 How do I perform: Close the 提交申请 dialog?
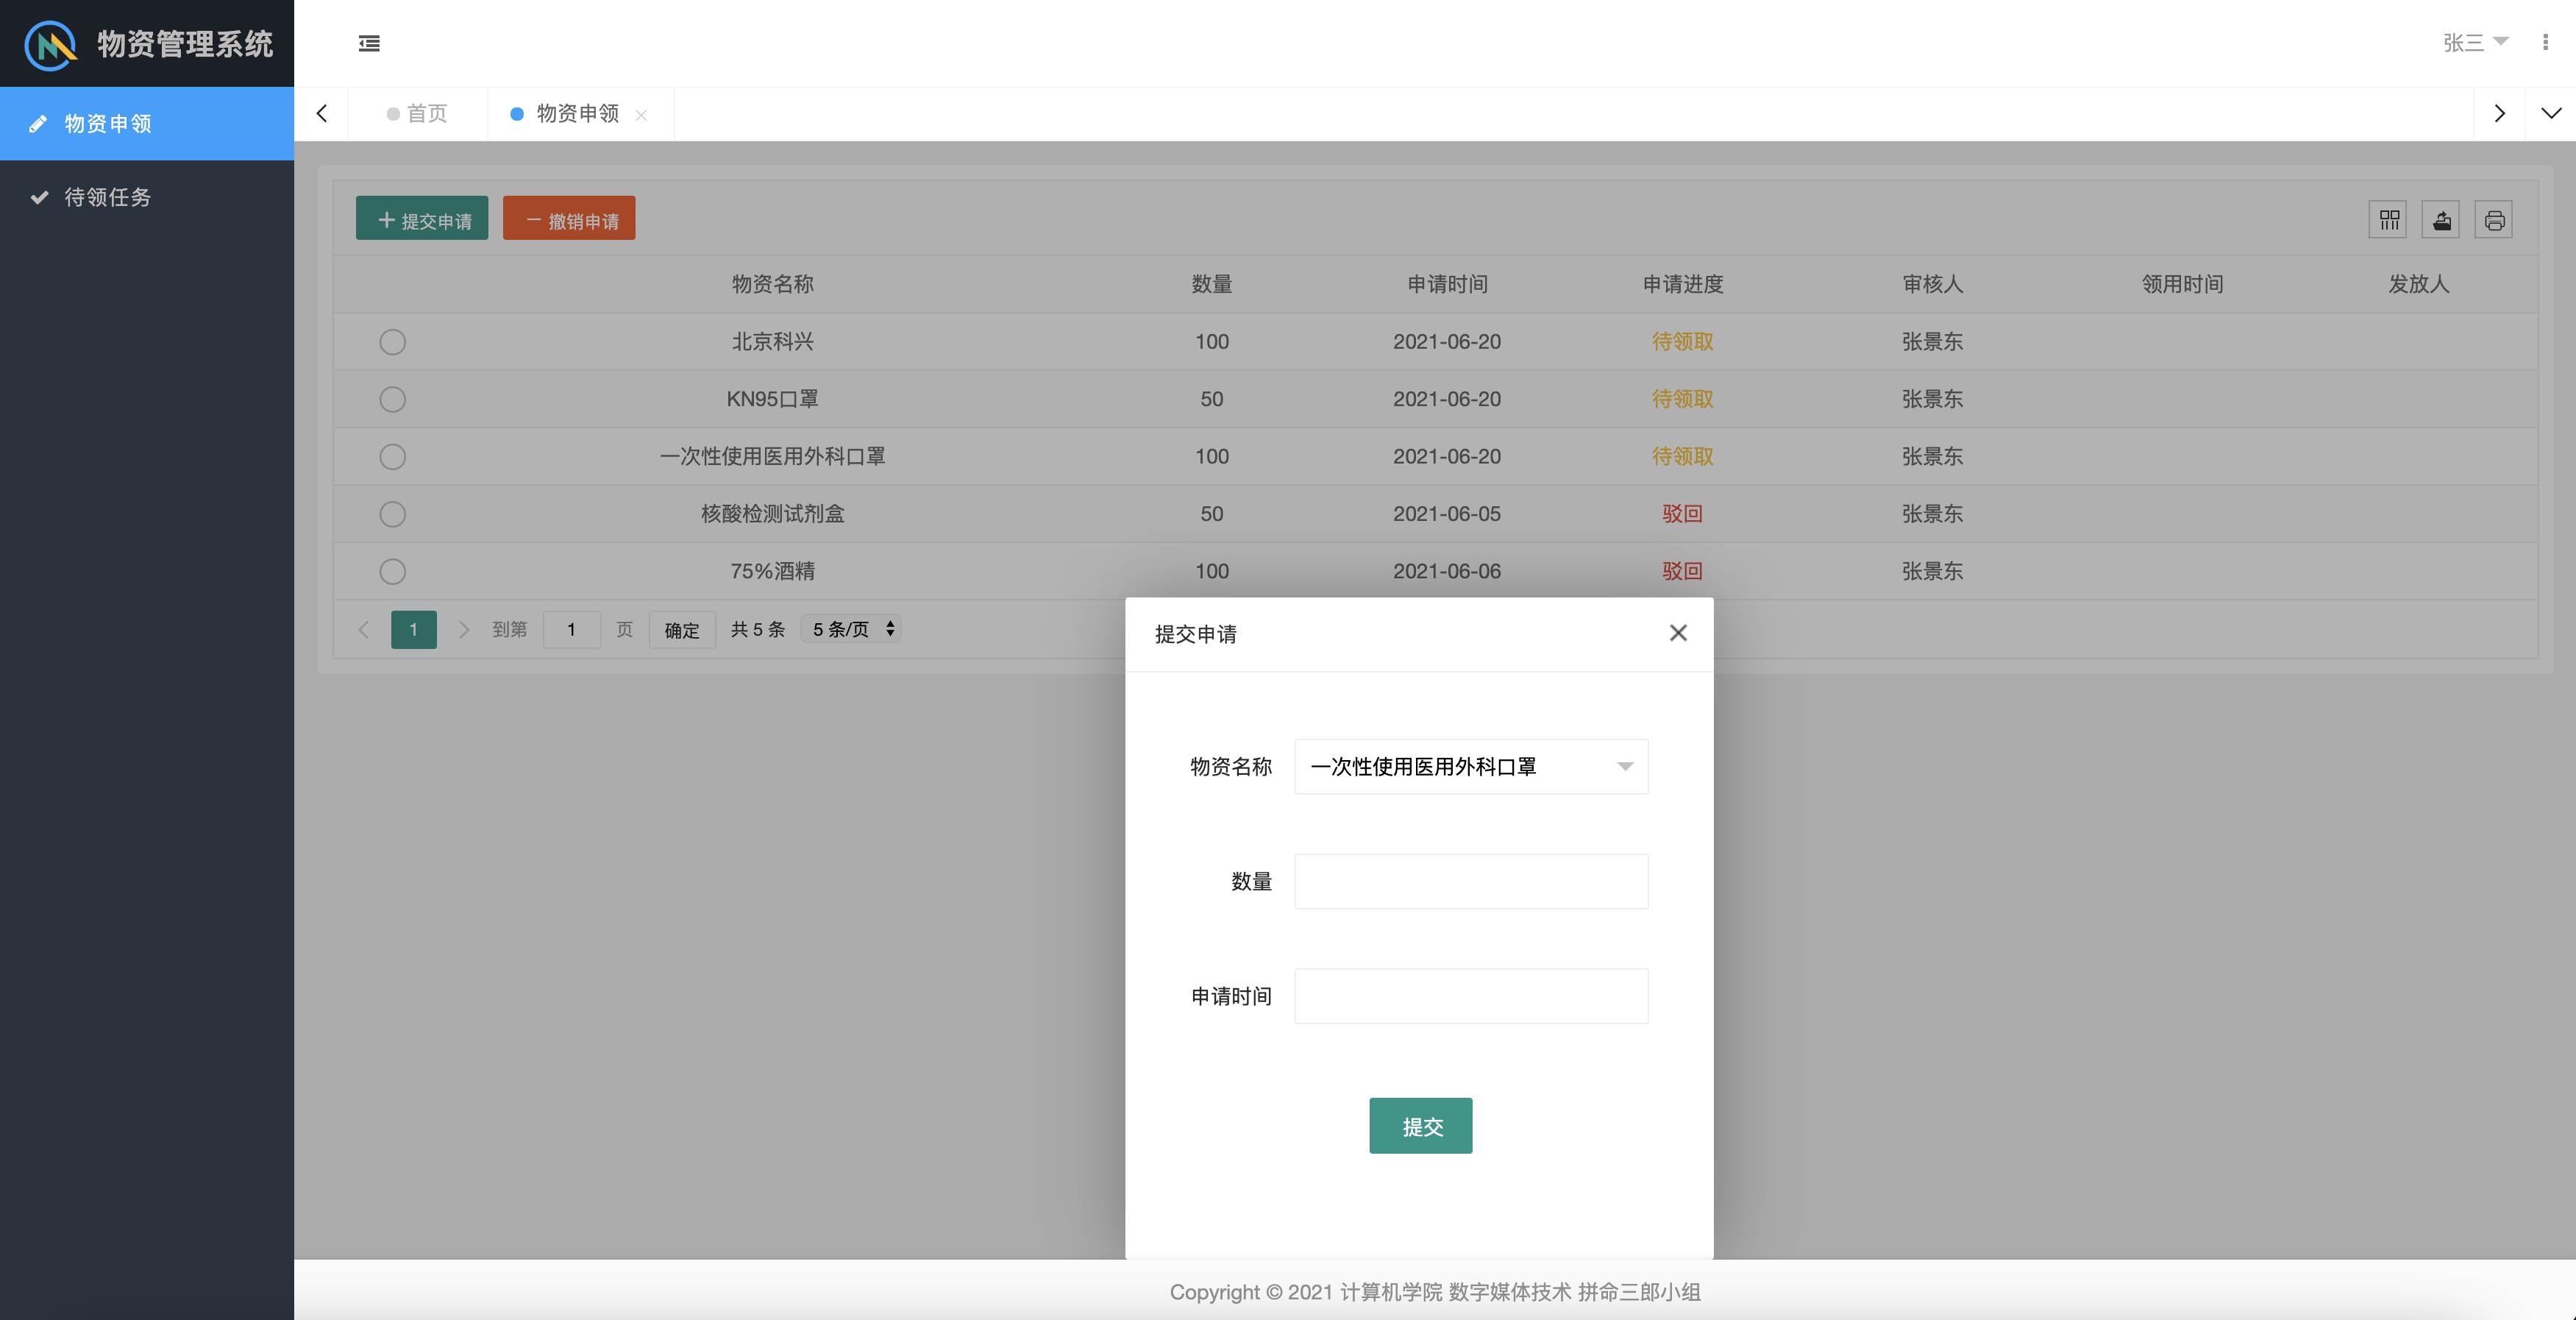[x=1678, y=633]
